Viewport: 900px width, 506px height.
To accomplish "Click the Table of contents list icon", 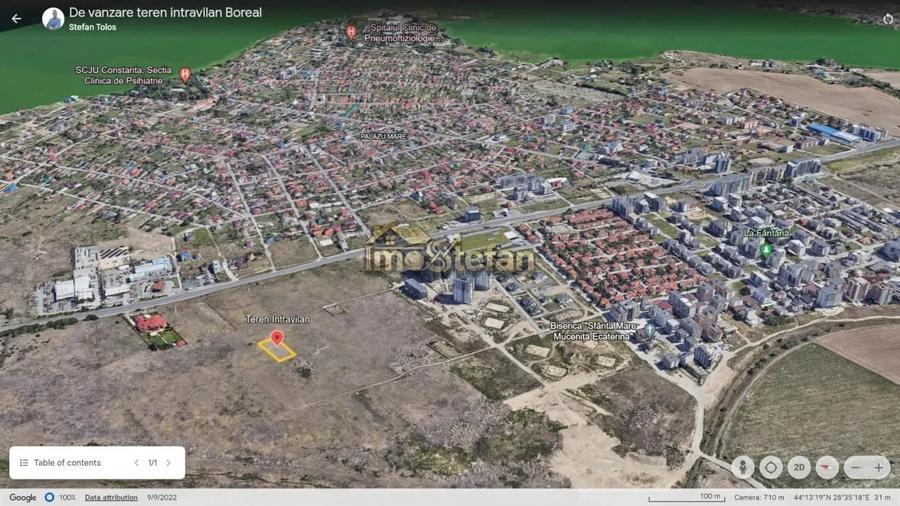I will click(24, 462).
